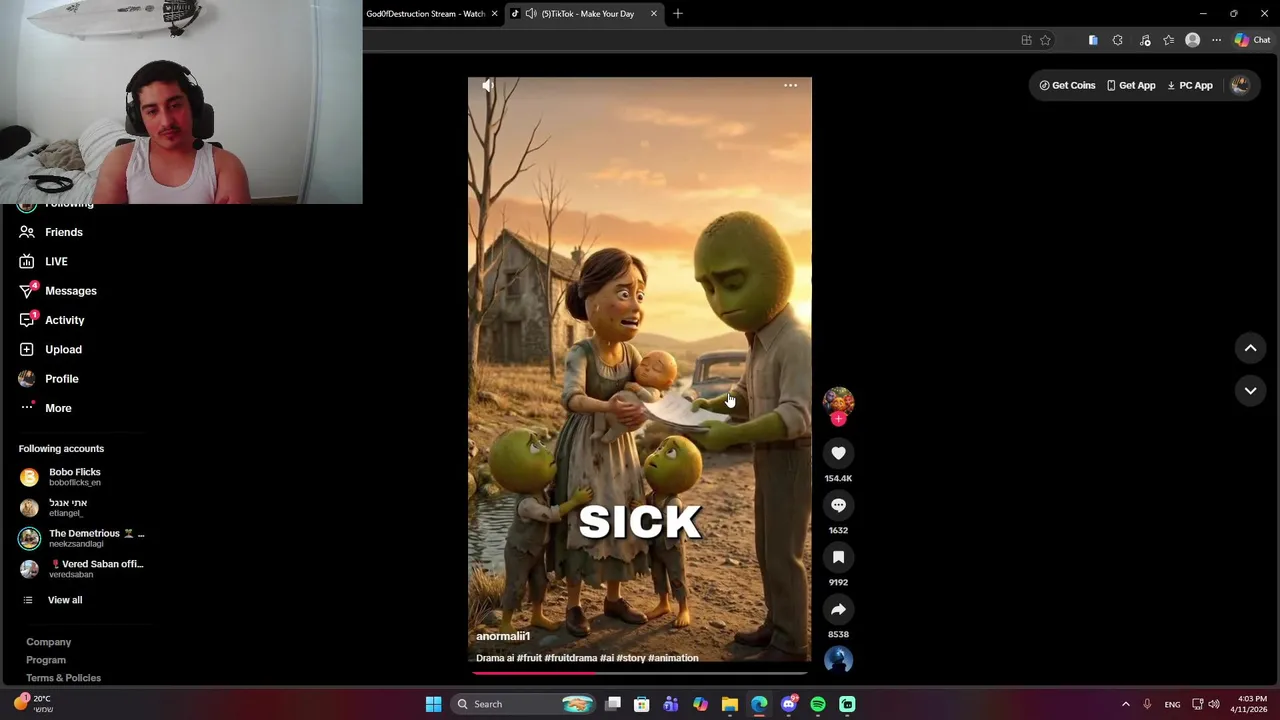This screenshot has width=1280, height=720.
Task: Open the three-dot menu on video
Action: 790,86
